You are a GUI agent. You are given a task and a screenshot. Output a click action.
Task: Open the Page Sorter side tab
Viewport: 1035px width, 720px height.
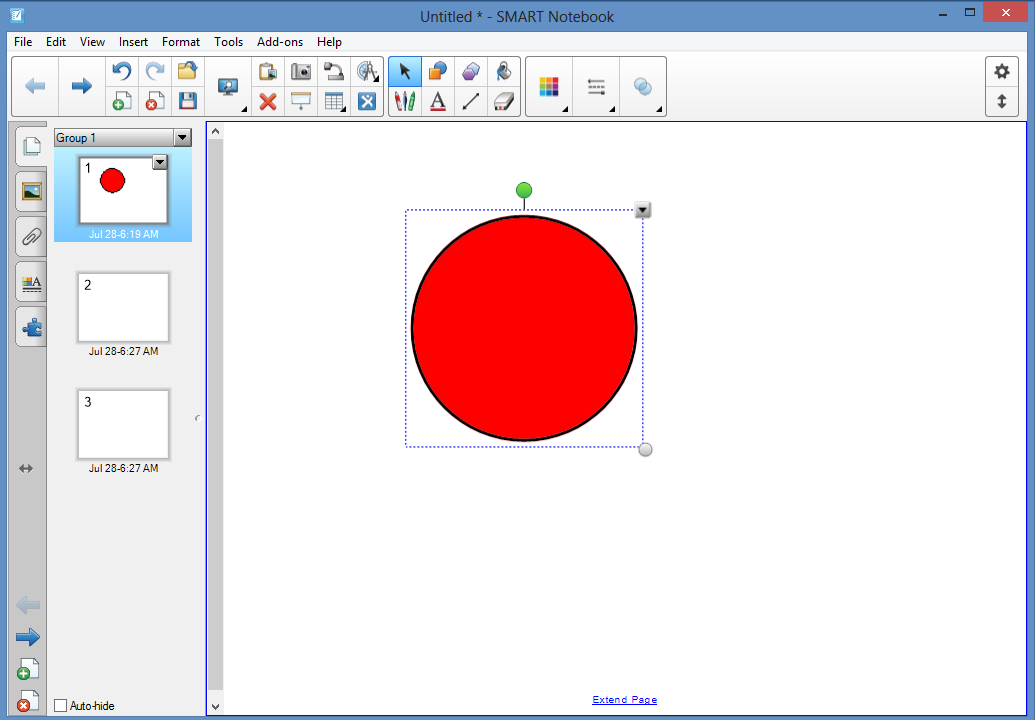31,145
